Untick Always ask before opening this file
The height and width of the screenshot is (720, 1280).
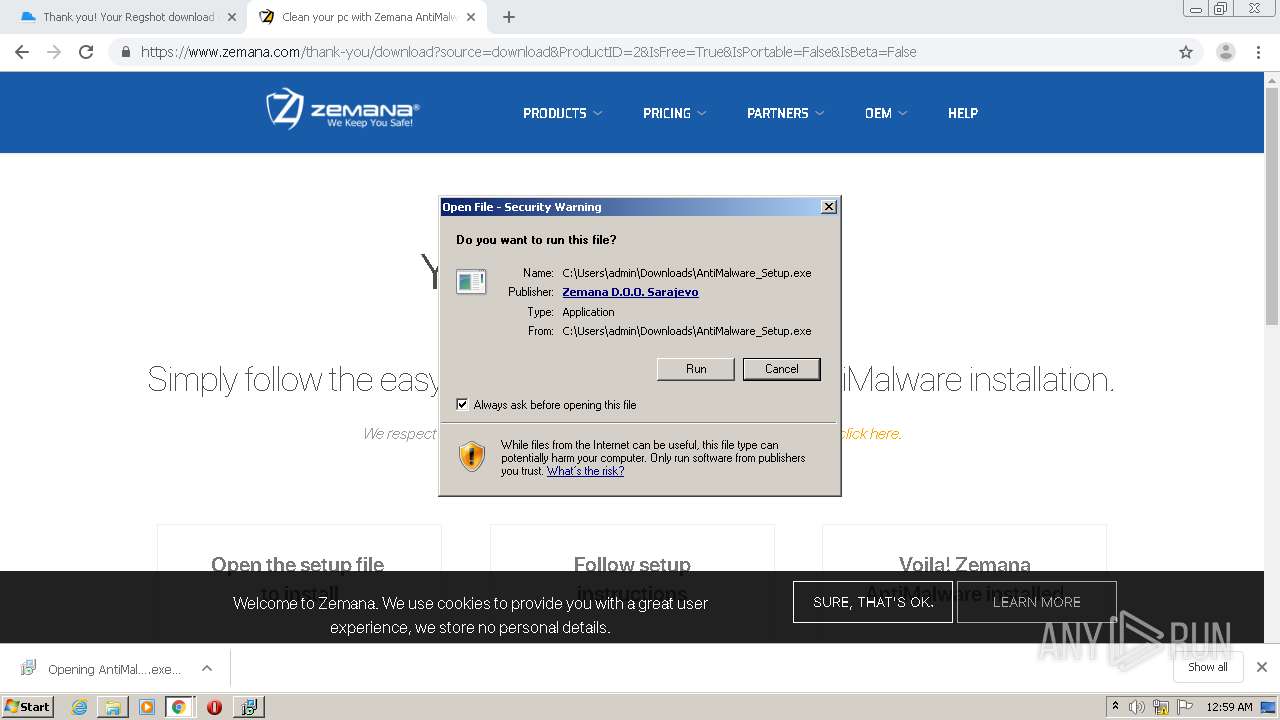[x=462, y=405]
